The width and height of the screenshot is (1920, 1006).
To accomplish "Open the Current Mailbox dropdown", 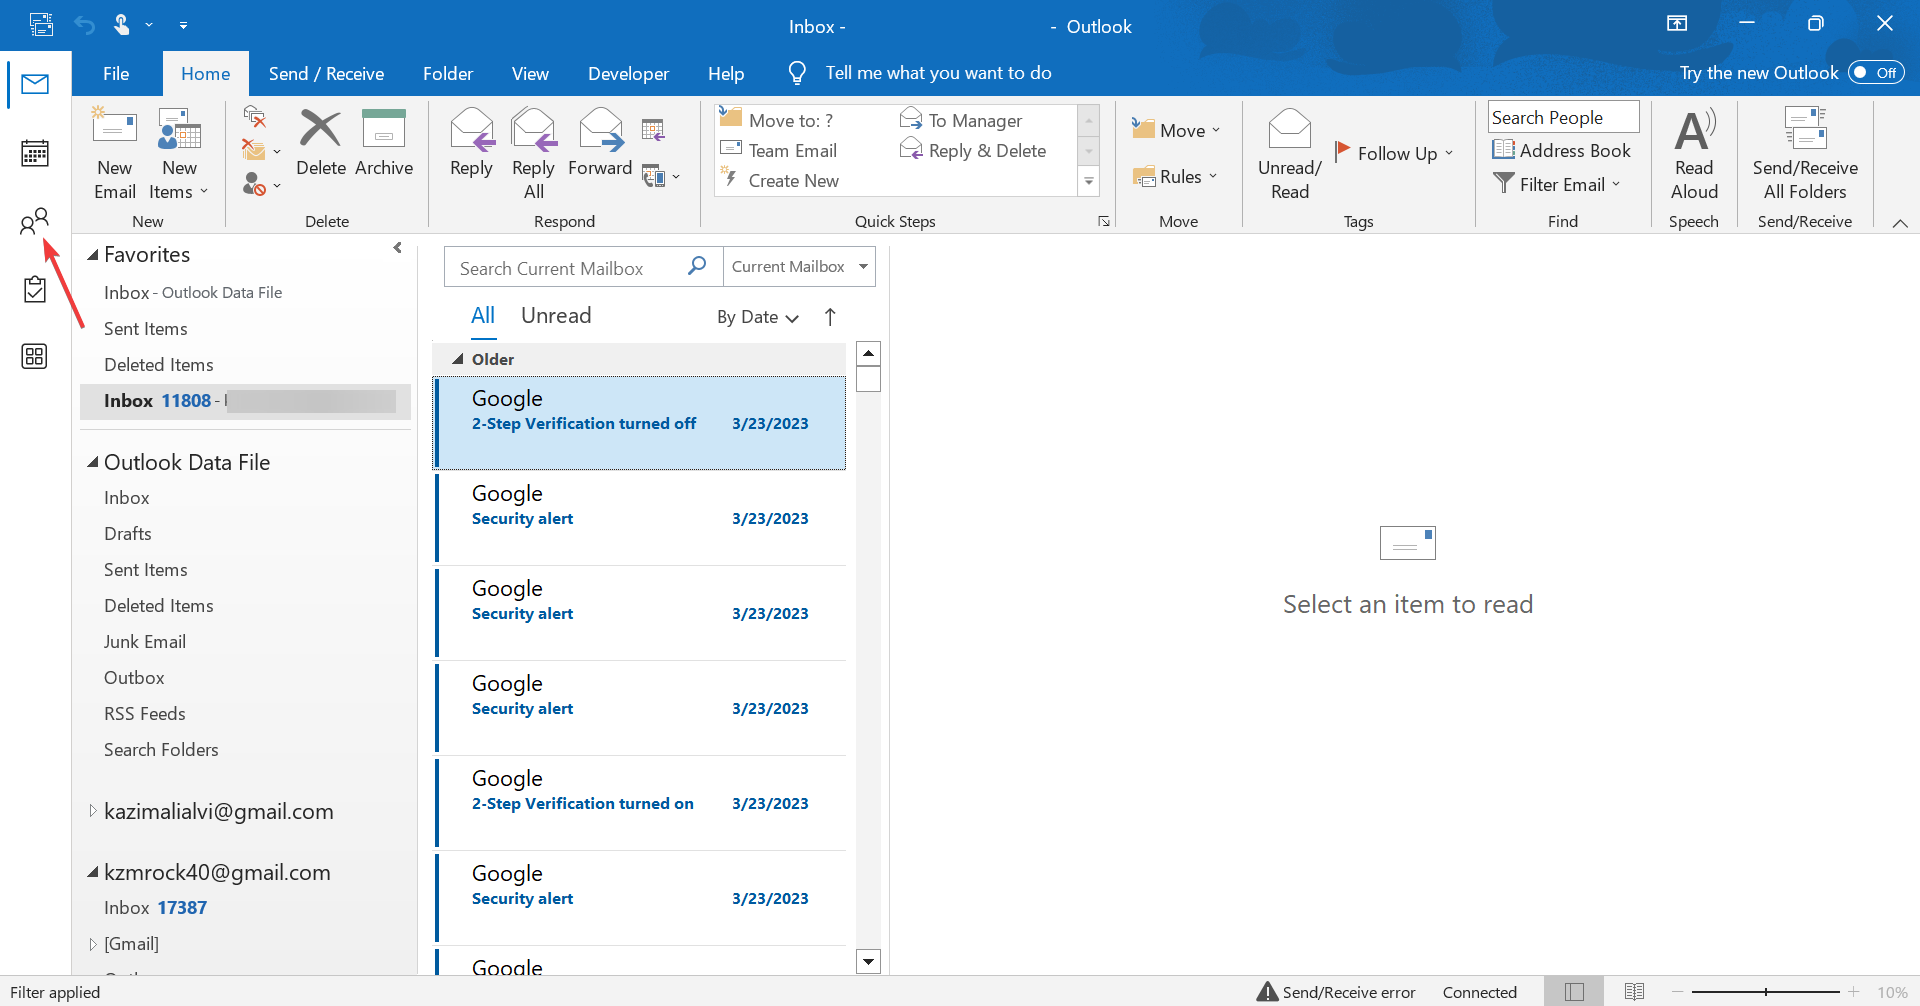I will click(798, 266).
